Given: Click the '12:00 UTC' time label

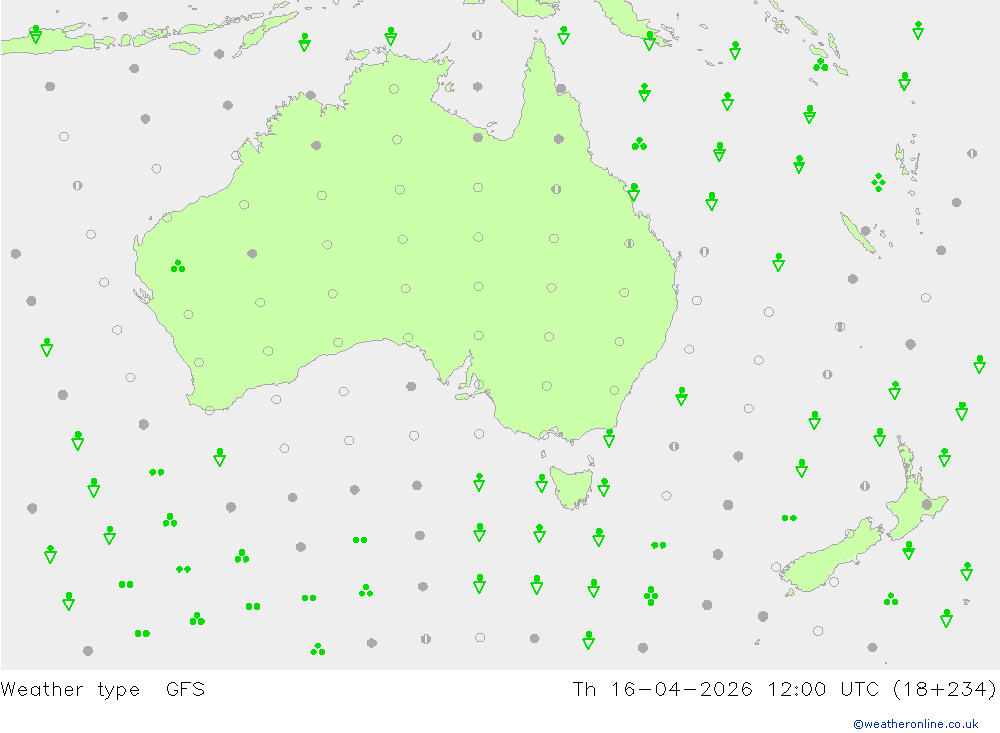Looking at the screenshot, I should (x=823, y=690).
